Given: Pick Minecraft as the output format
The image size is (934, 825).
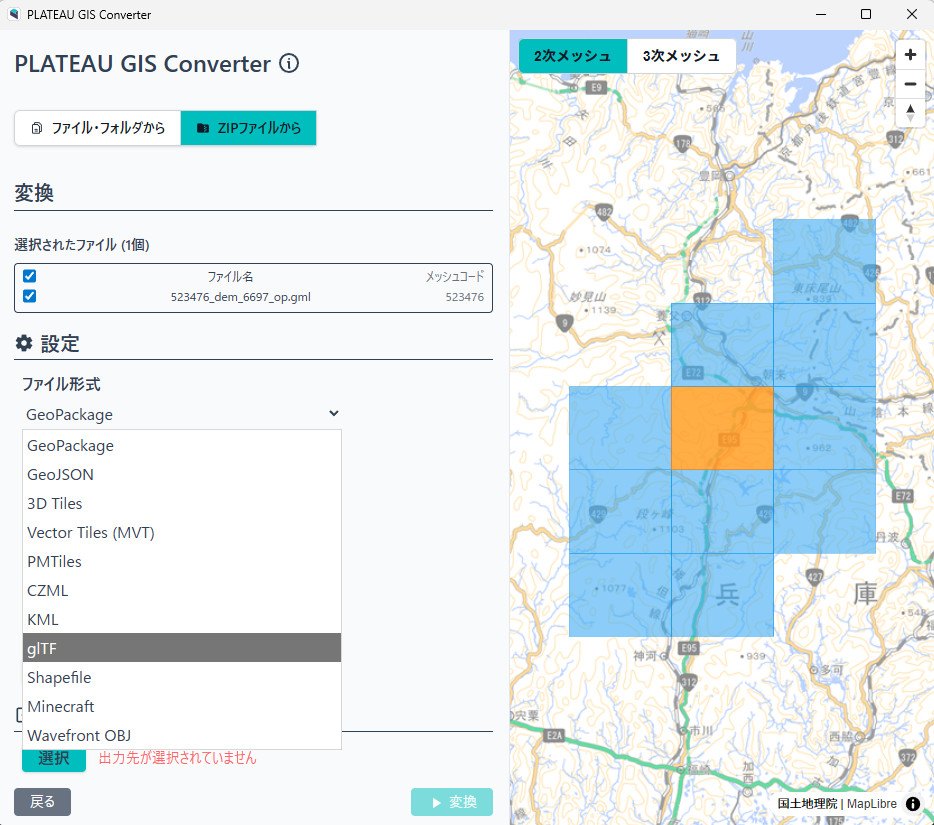Looking at the screenshot, I should [x=182, y=706].
